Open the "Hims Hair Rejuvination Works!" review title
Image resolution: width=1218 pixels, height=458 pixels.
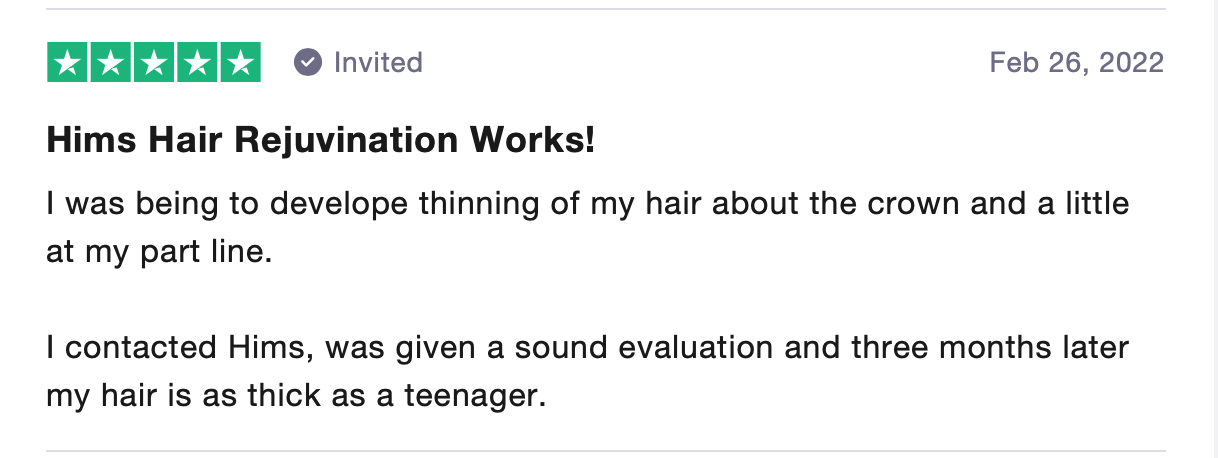click(321, 141)
